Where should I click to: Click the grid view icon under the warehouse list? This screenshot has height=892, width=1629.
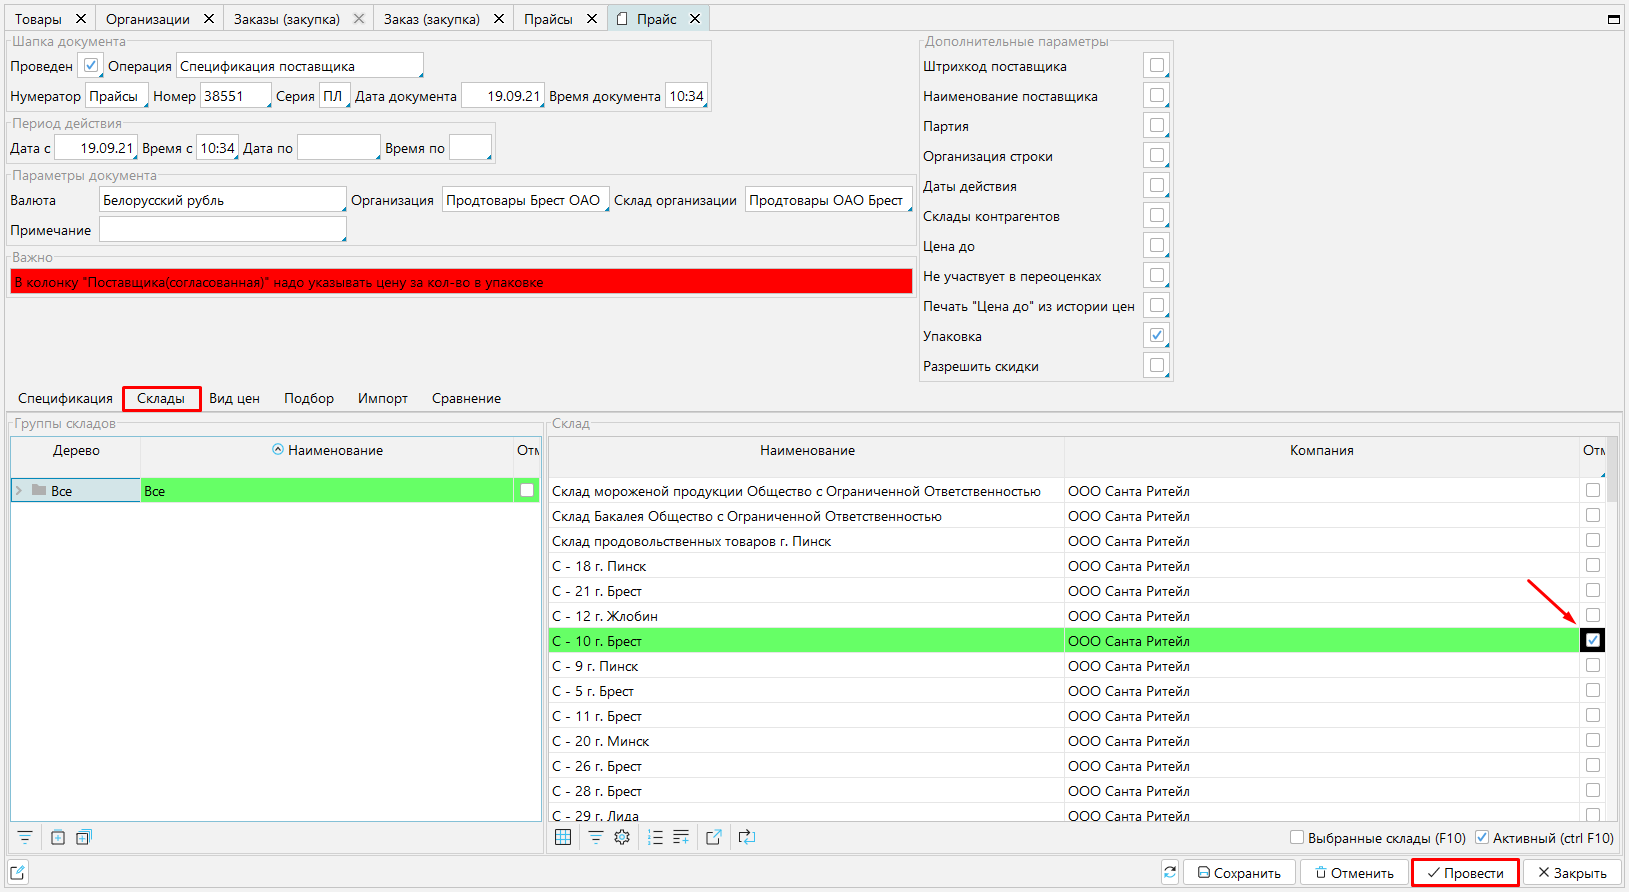tap(563, 838)
